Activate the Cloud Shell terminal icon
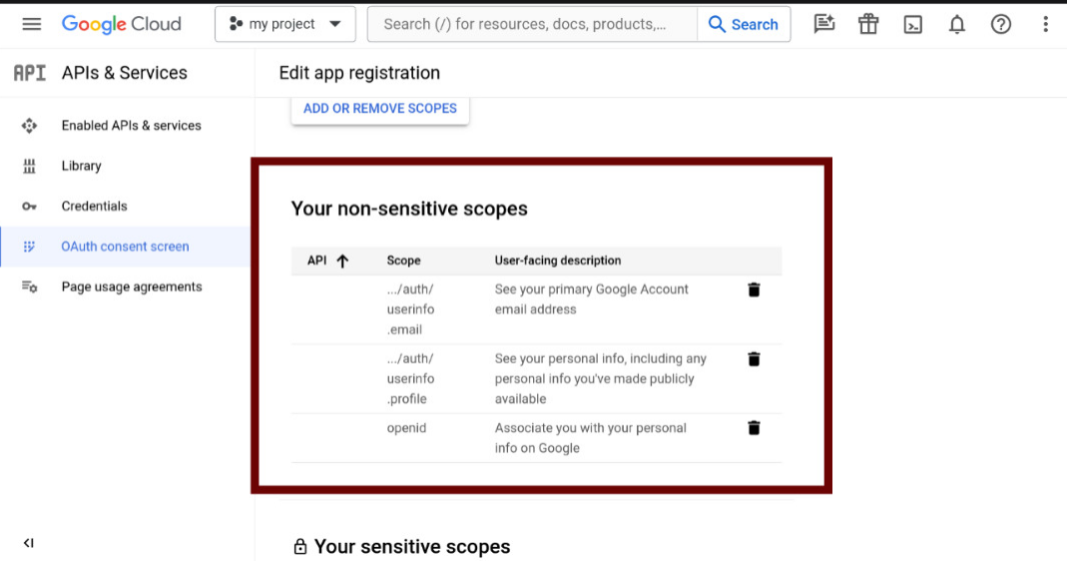The height and width of the screenshot is (561, 1067). click(x=913, y=25)
